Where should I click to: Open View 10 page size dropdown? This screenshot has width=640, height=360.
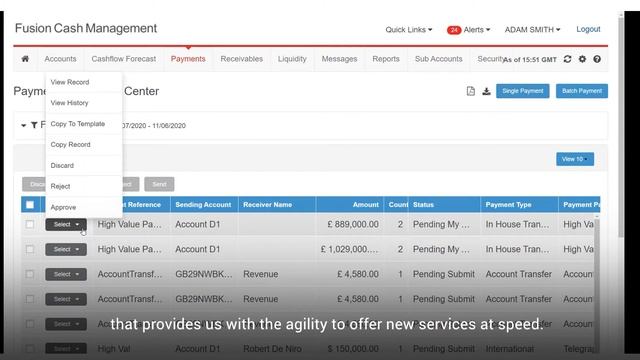pos(575,159)
